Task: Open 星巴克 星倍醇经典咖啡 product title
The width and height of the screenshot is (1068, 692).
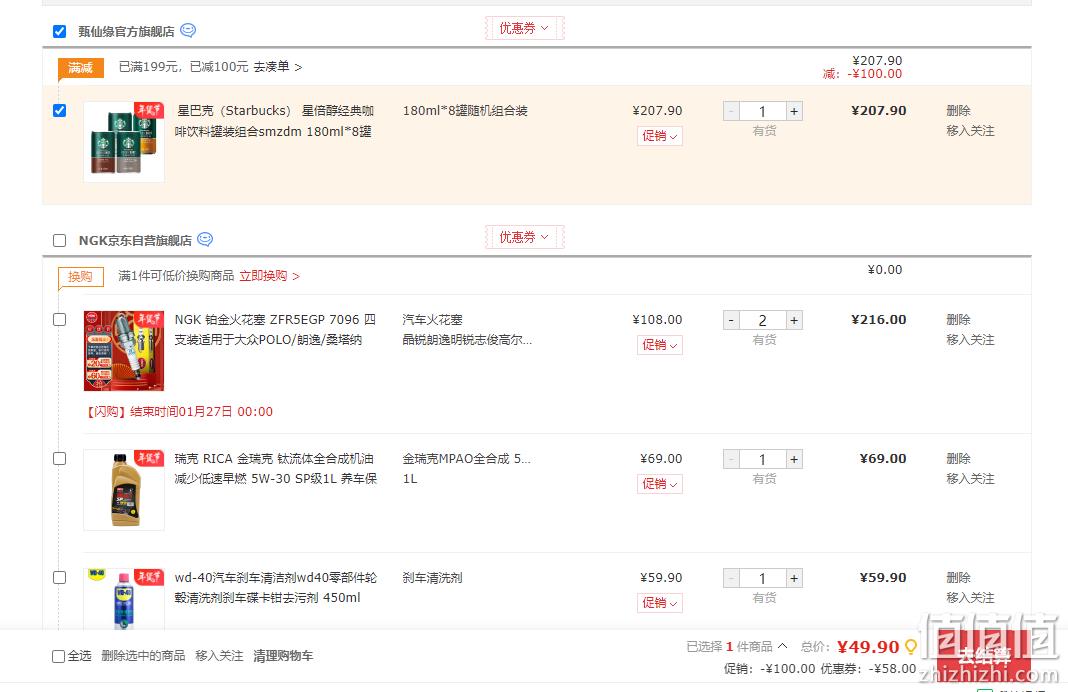Action: (275, 121)
